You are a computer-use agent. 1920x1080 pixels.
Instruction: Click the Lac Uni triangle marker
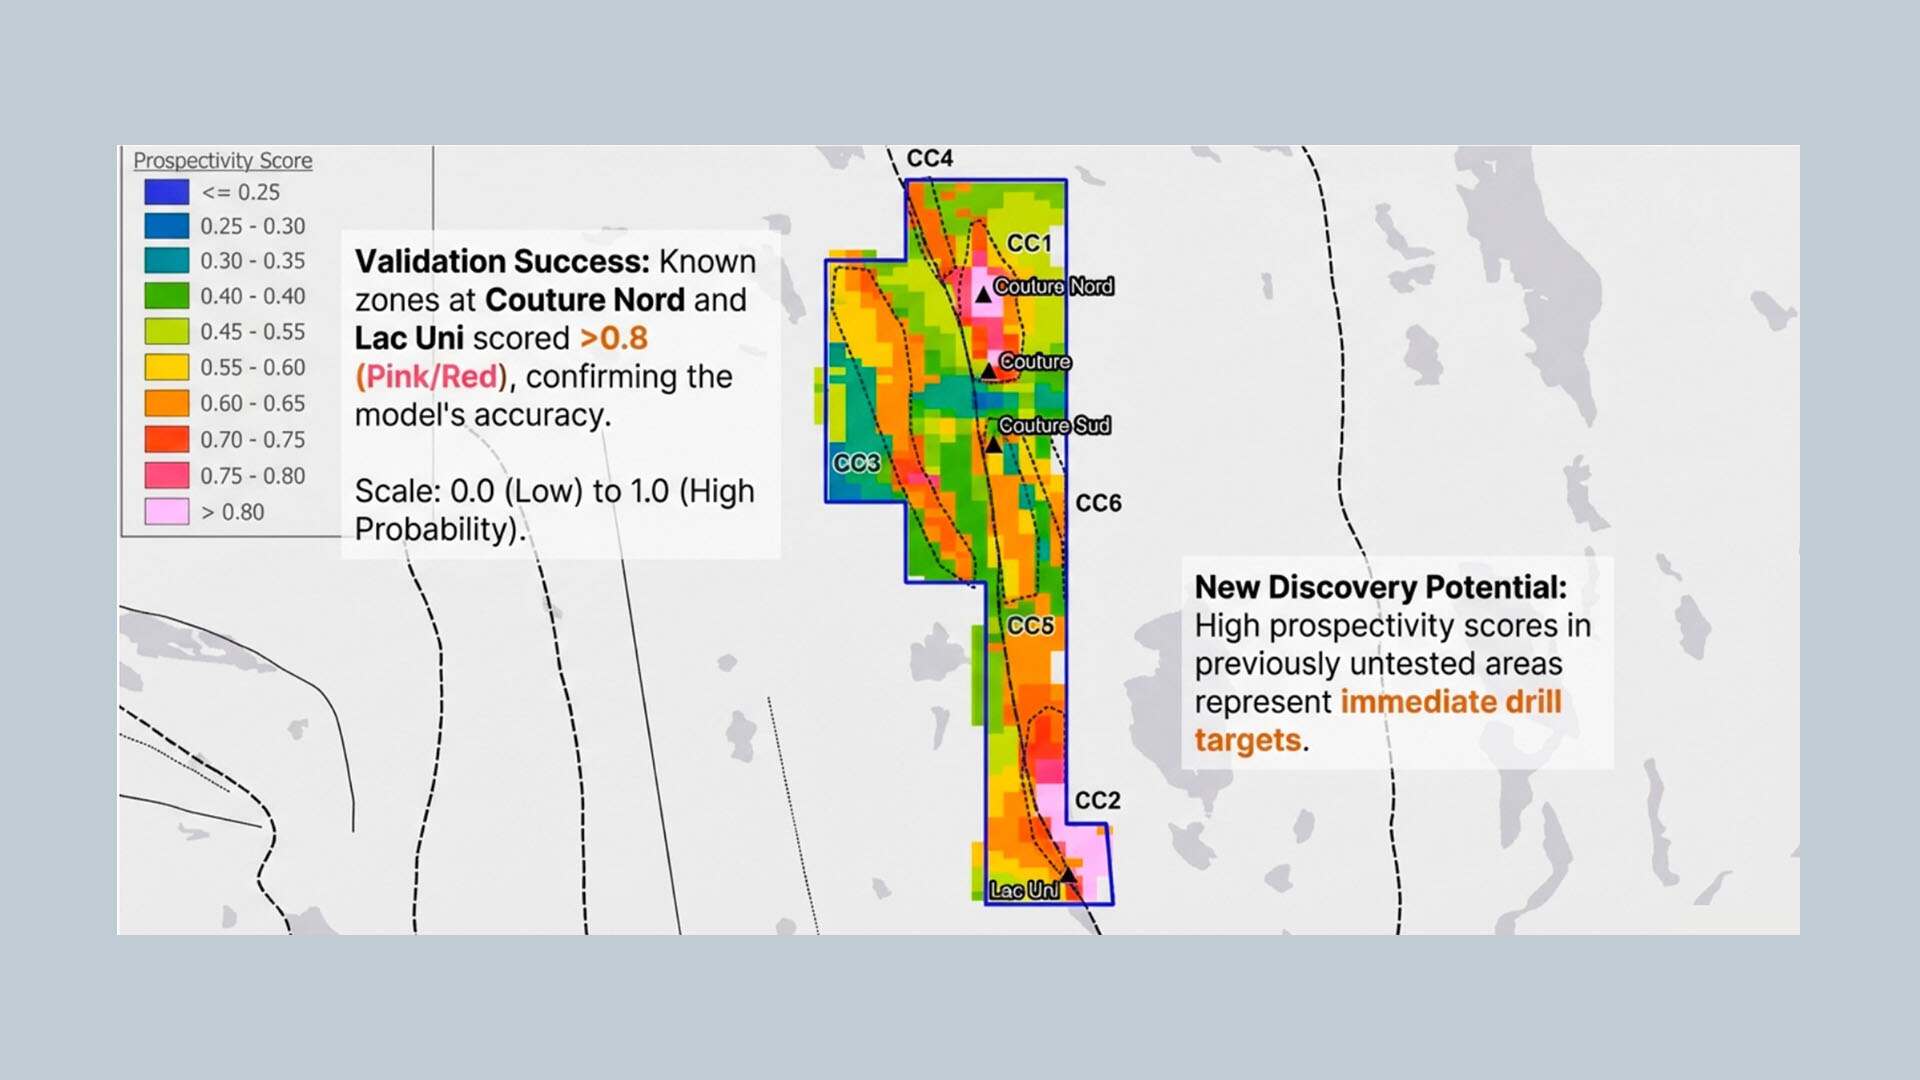click(x=1068, y=876)
